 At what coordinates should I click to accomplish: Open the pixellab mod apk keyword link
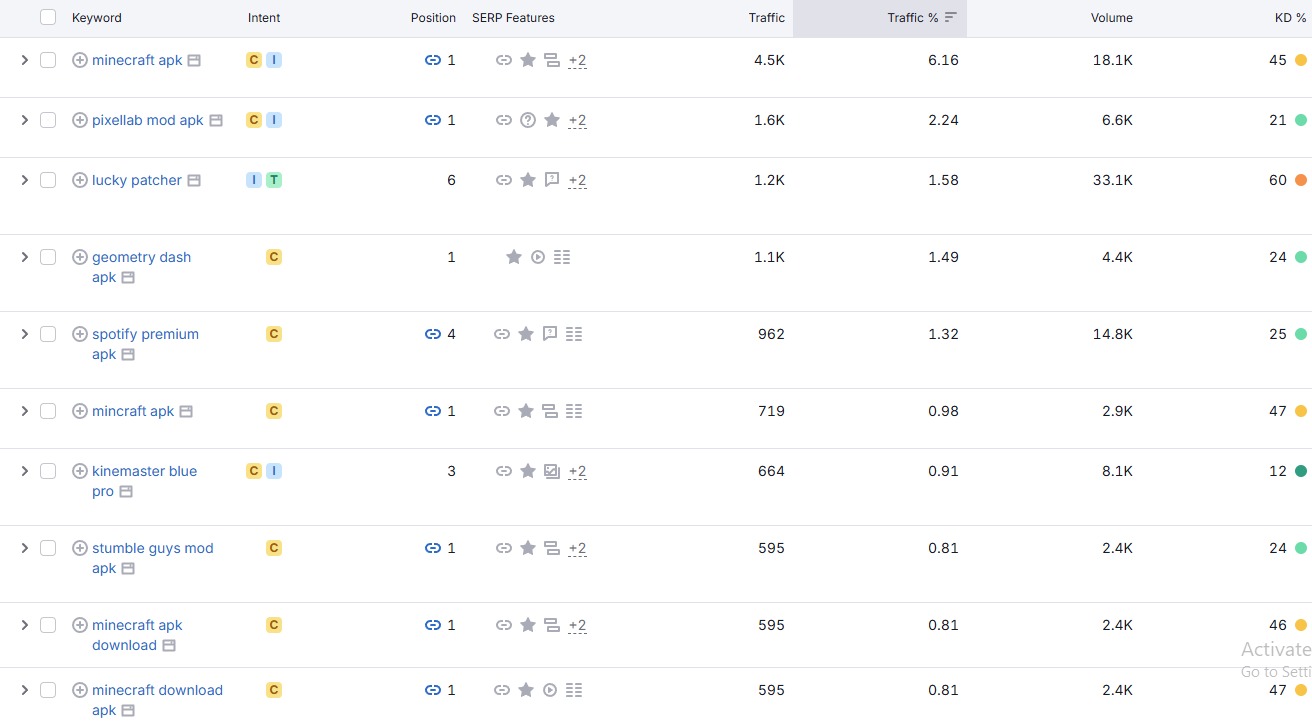[x=147, y=120]
